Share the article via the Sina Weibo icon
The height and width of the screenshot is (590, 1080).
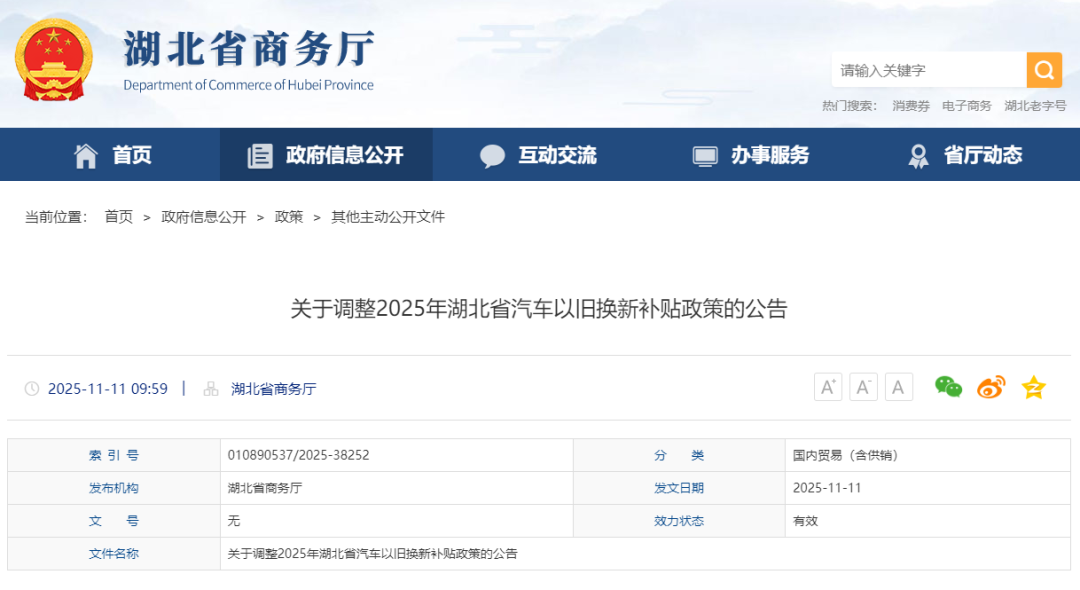(990, 387)
